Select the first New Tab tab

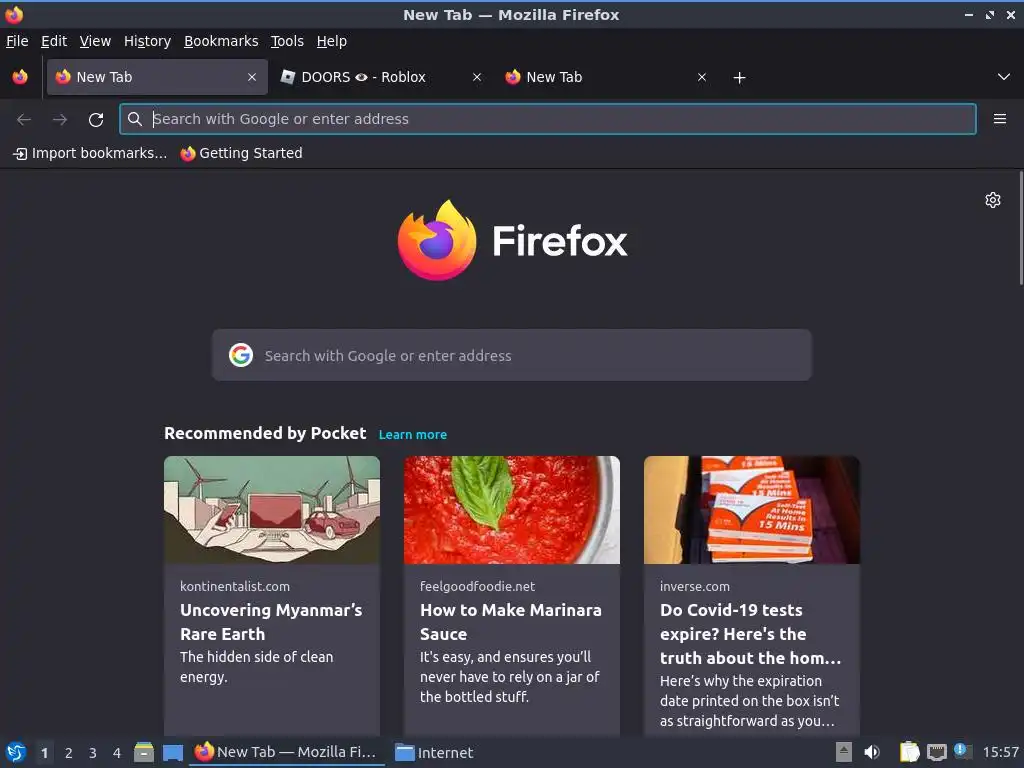click(x=157, y=77)
